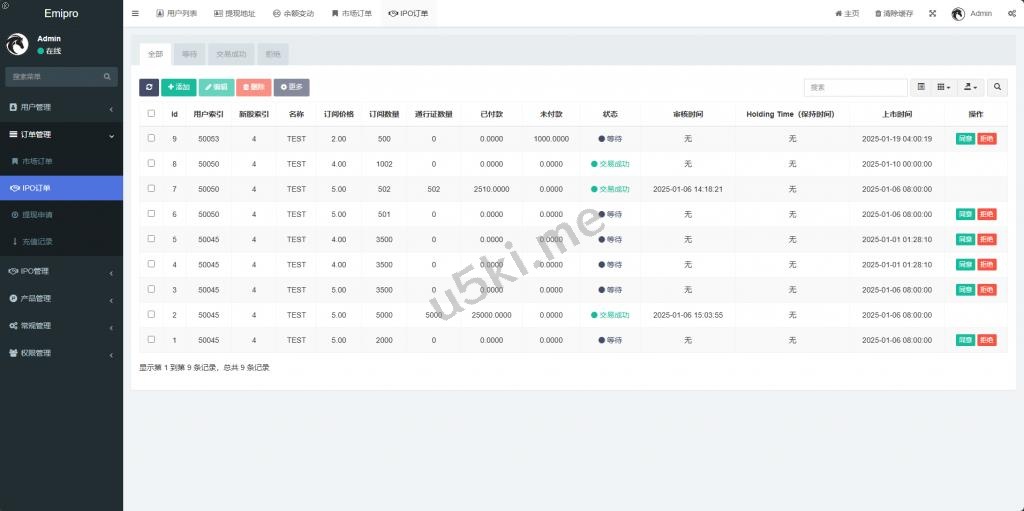Click the table search magnifier button
This screenshot has height=511, width=1024.
(x=998, y=88)
